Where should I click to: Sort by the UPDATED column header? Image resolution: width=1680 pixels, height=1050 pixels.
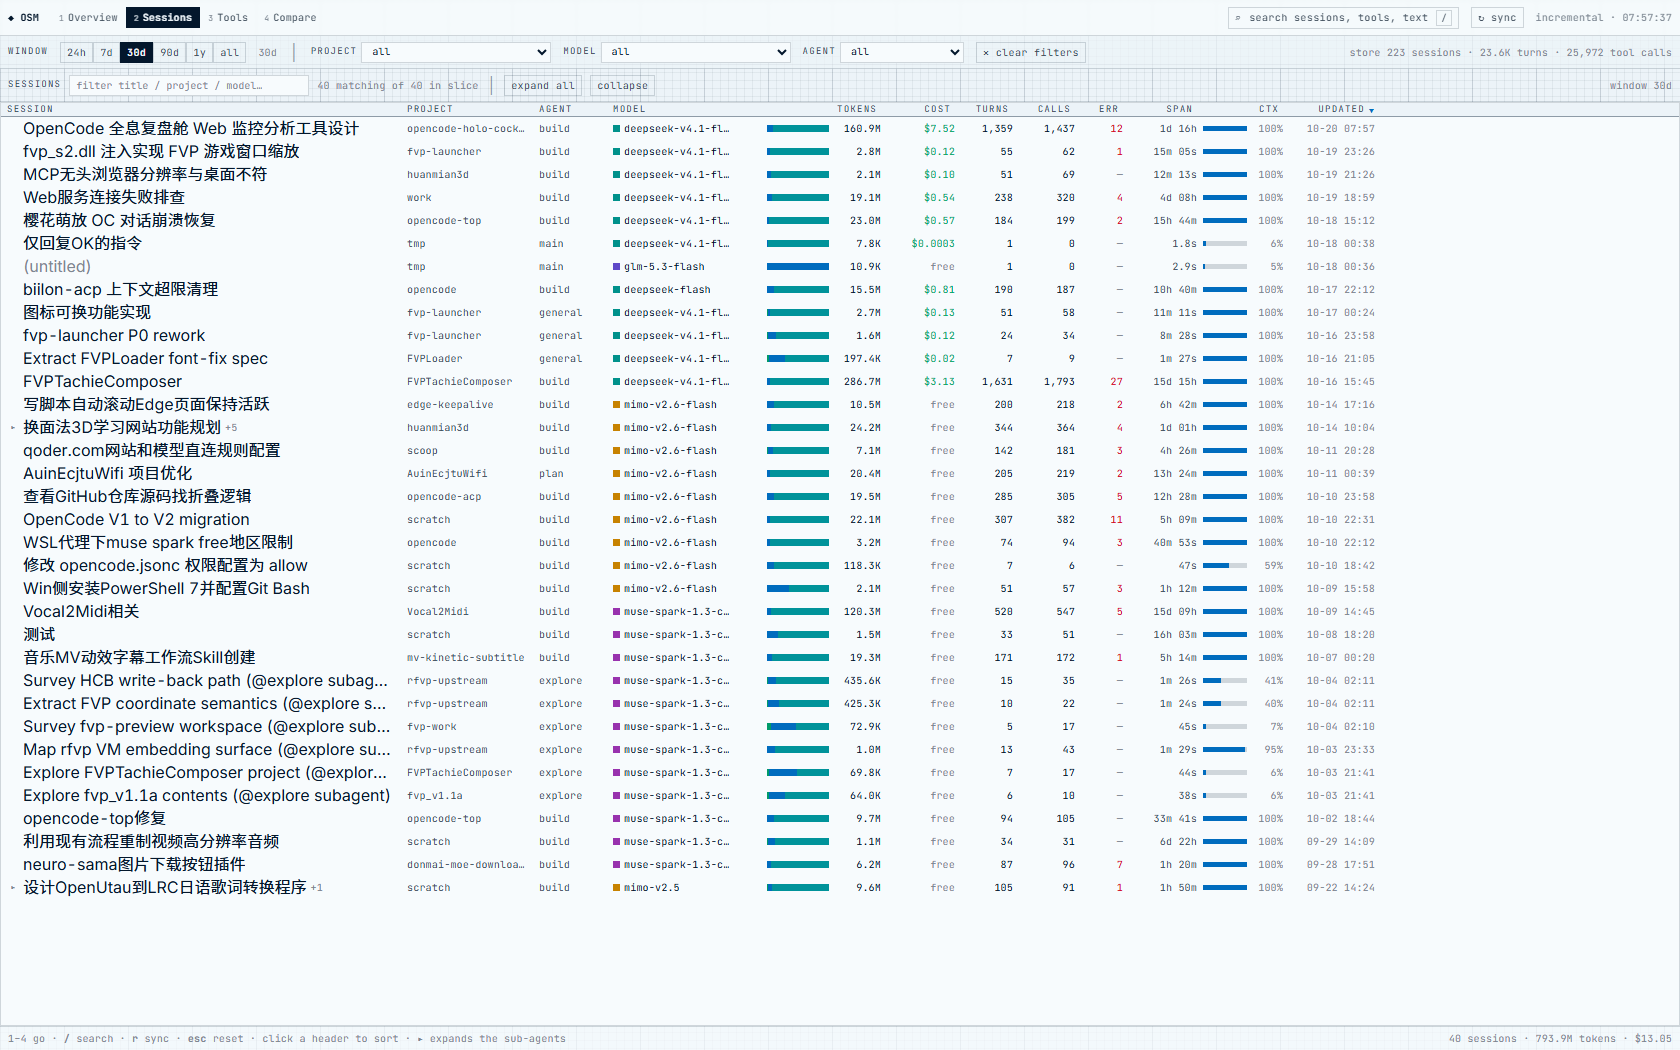coord(1345,109)
